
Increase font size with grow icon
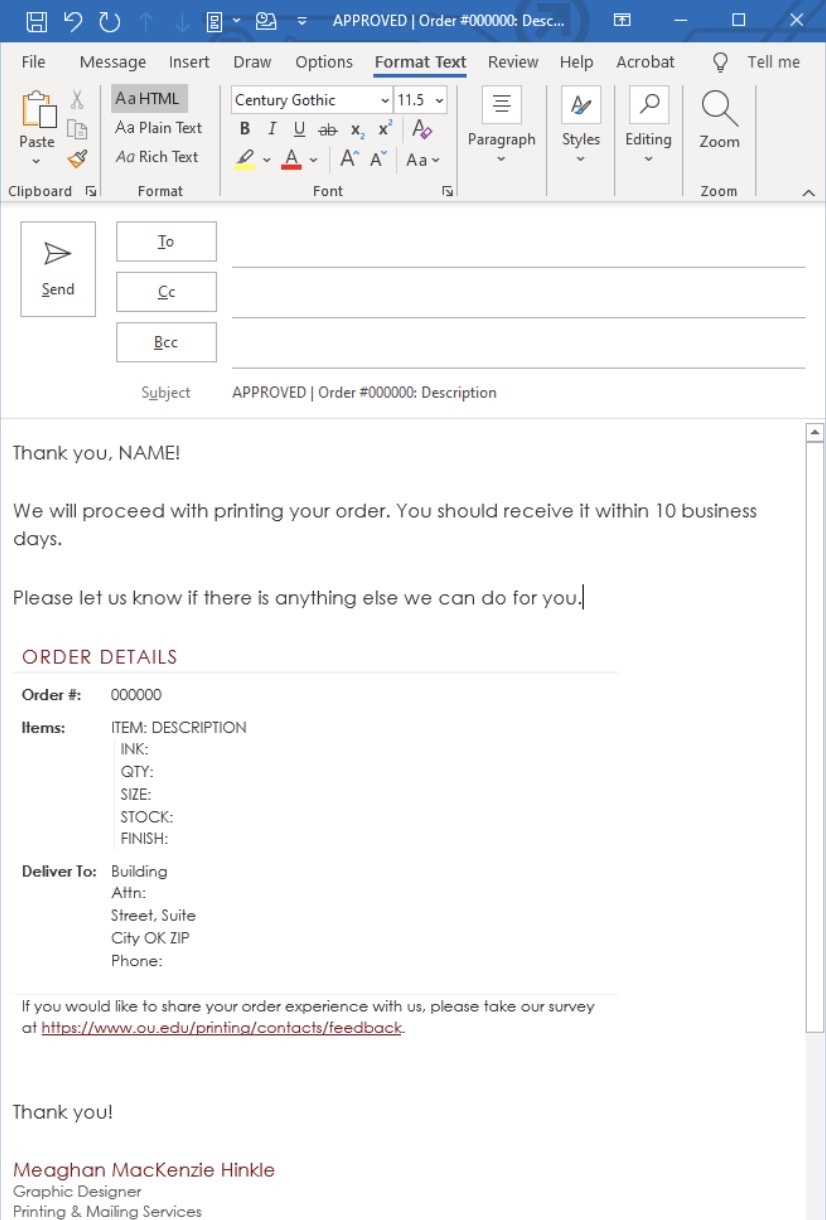tap(348, 159)
